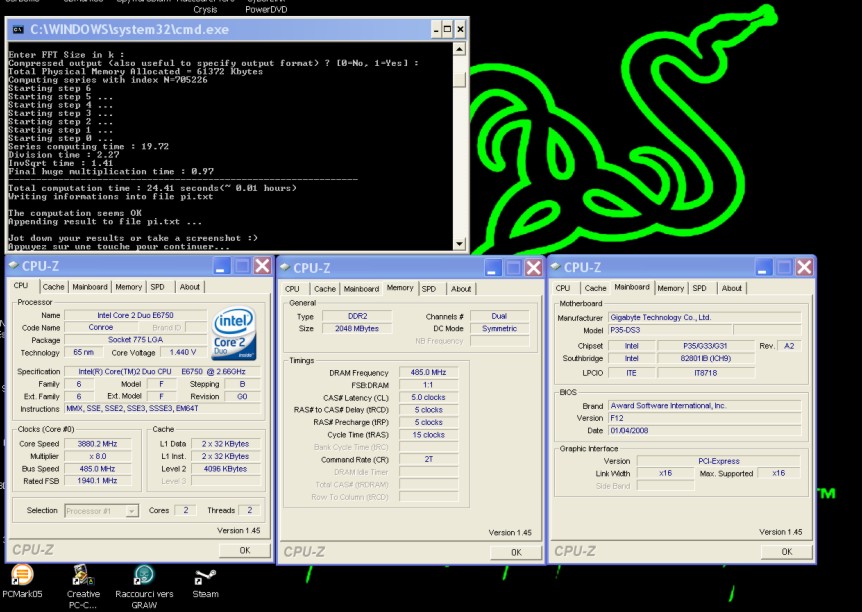Open Cache tab in right CPU-Z window
Screen dimensions: 862x612
point(595,288)
